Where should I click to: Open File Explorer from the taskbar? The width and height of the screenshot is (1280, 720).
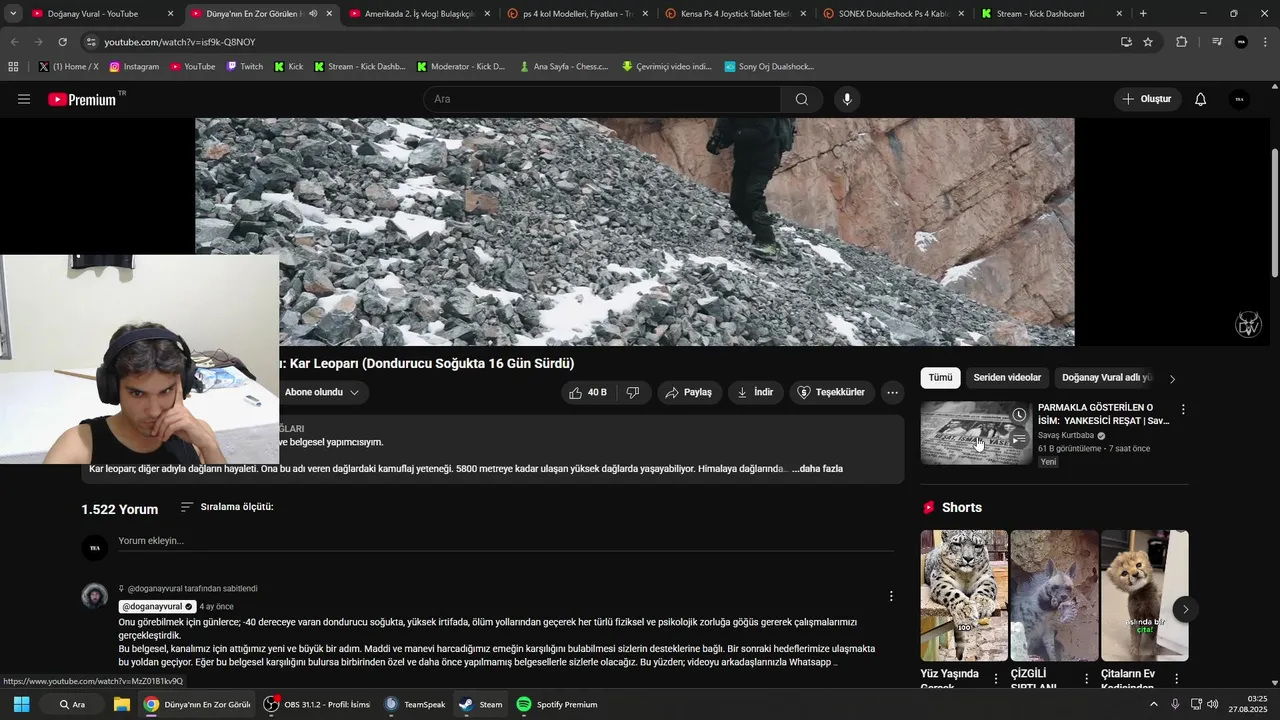(x=122, y=704)
